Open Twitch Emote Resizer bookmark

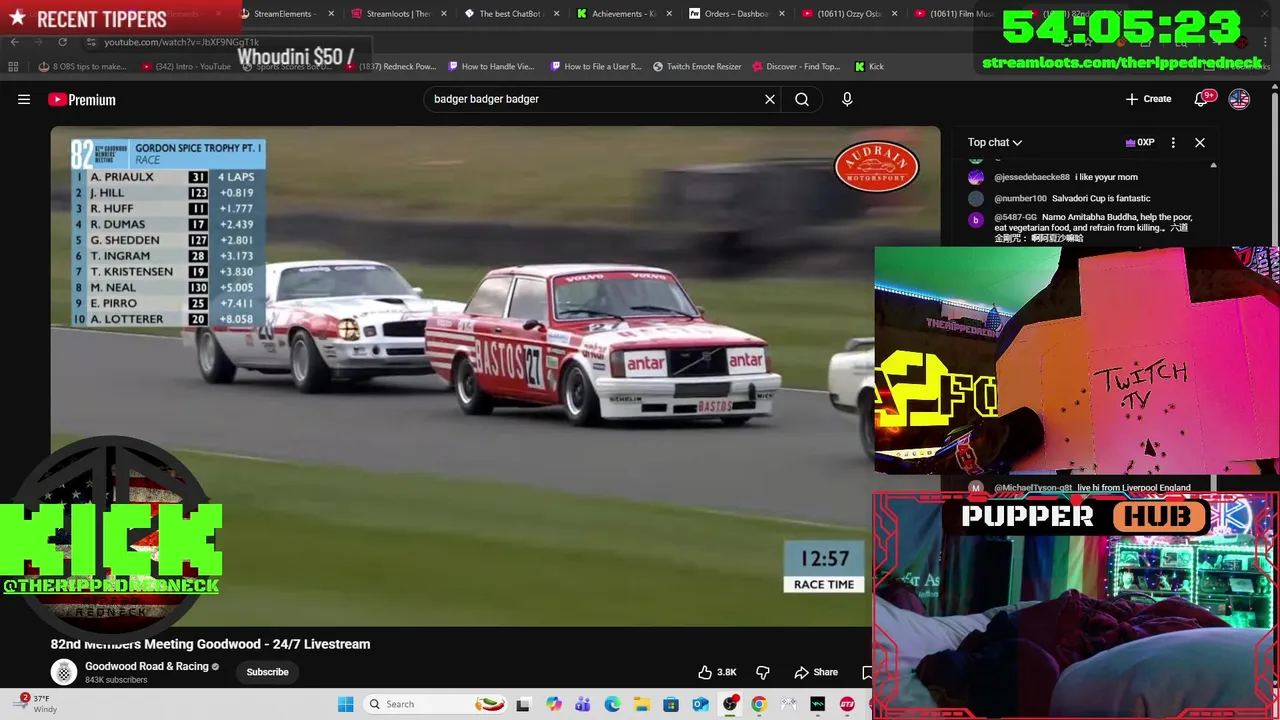pyautogui.click(x=697, y=66)
